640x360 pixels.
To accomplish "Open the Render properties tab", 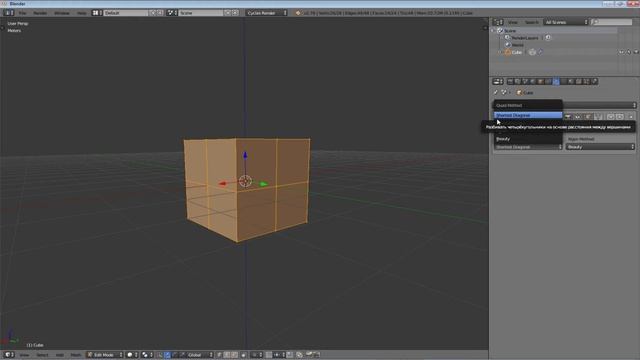I will (x=510, y=82).
